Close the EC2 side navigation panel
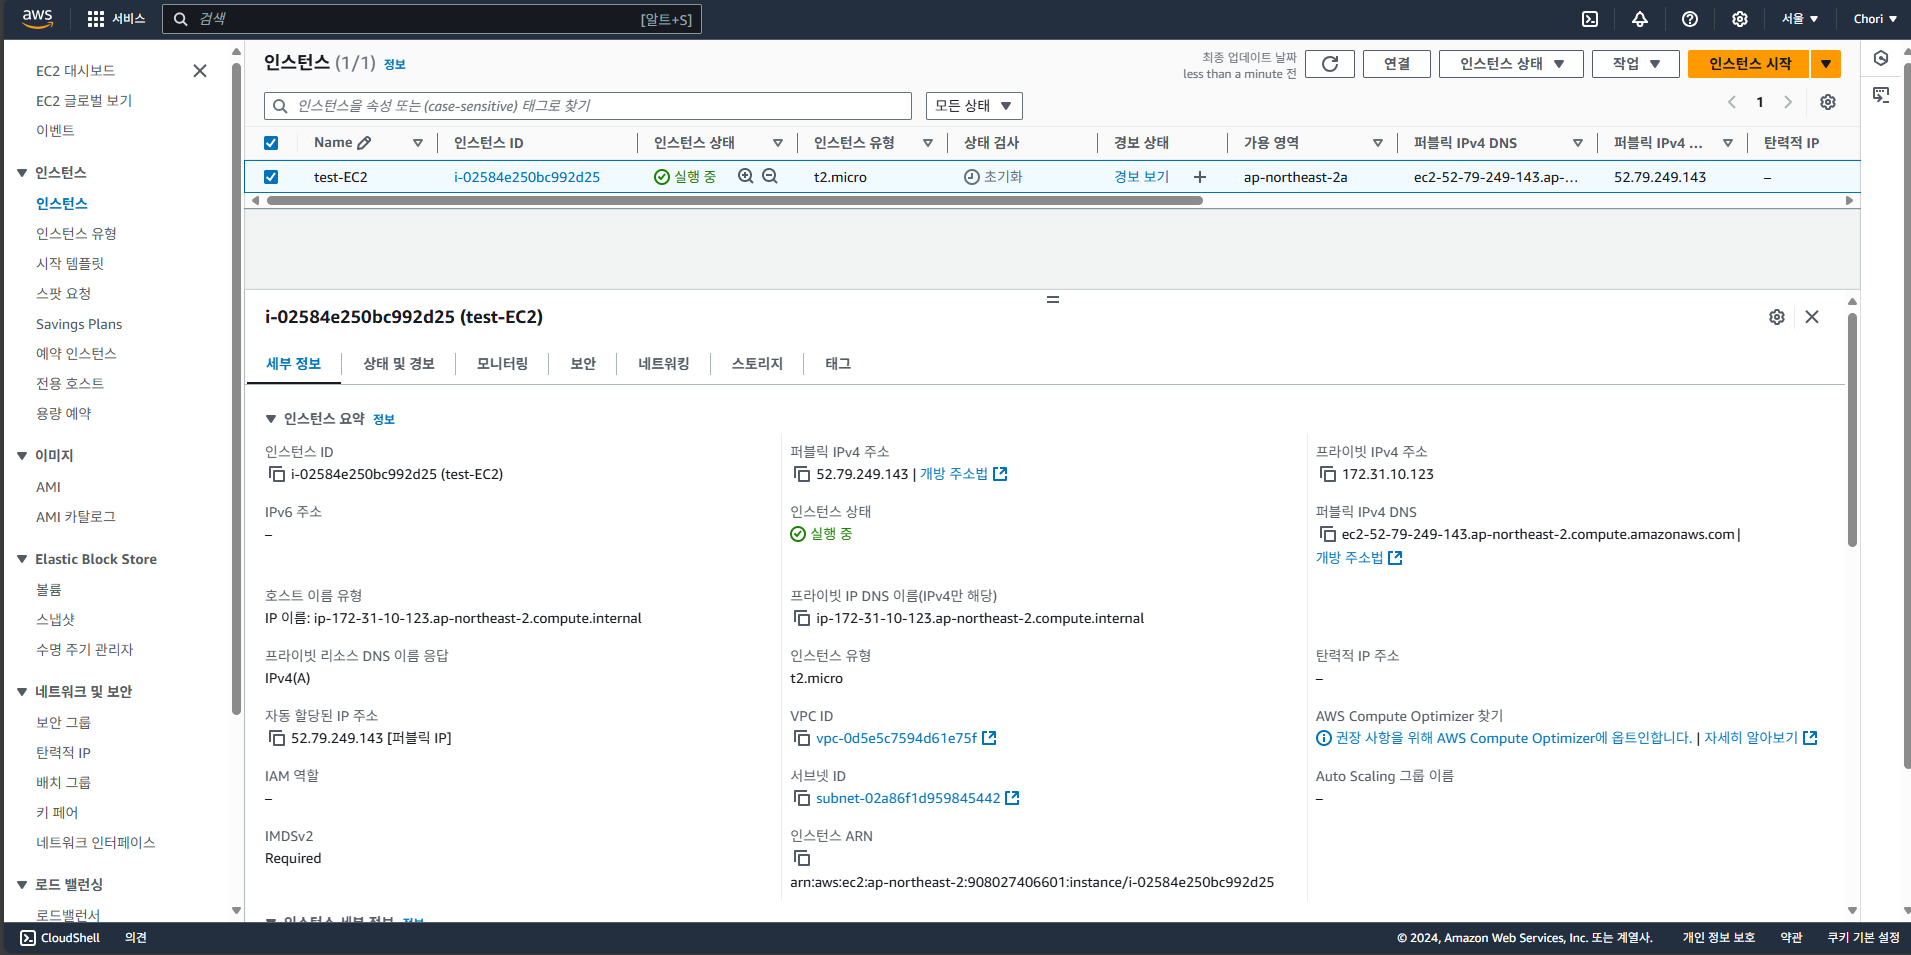The width and height of the screenshot is (1911, 955). click(200, 71)
